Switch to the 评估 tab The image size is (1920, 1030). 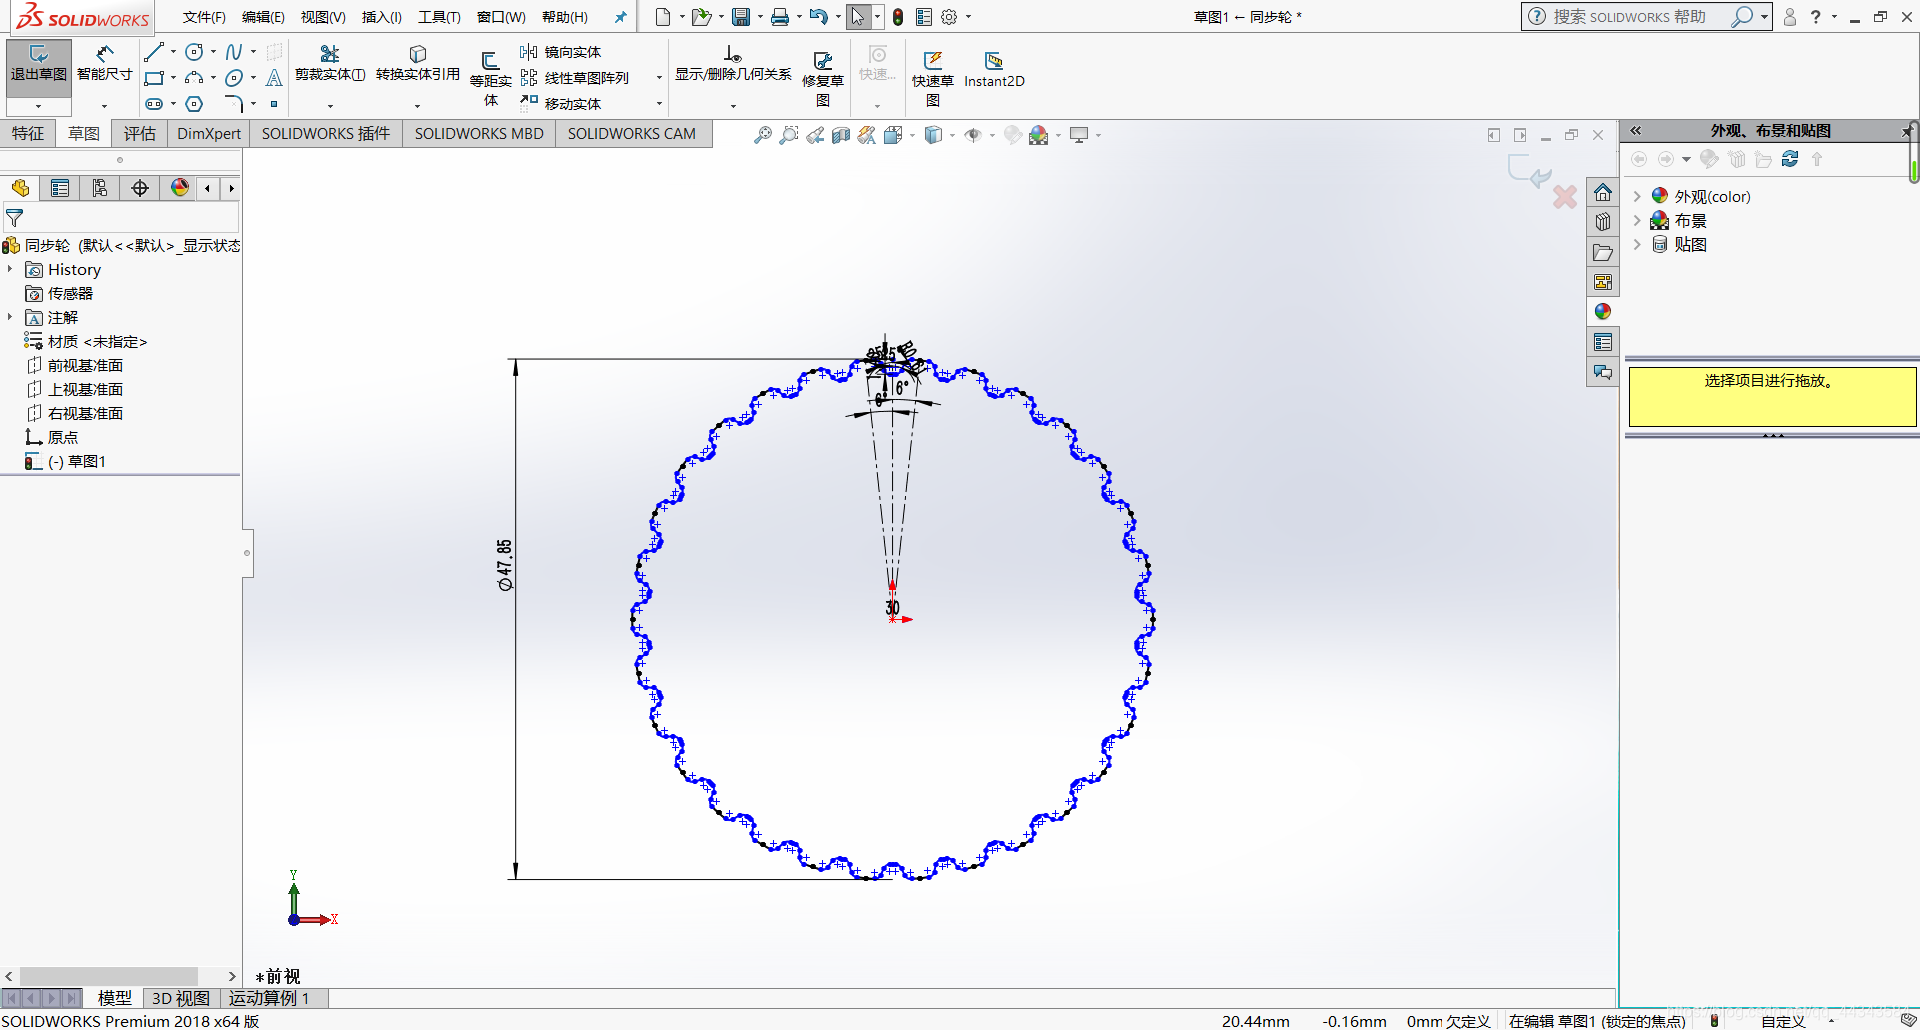coord(139,134)
